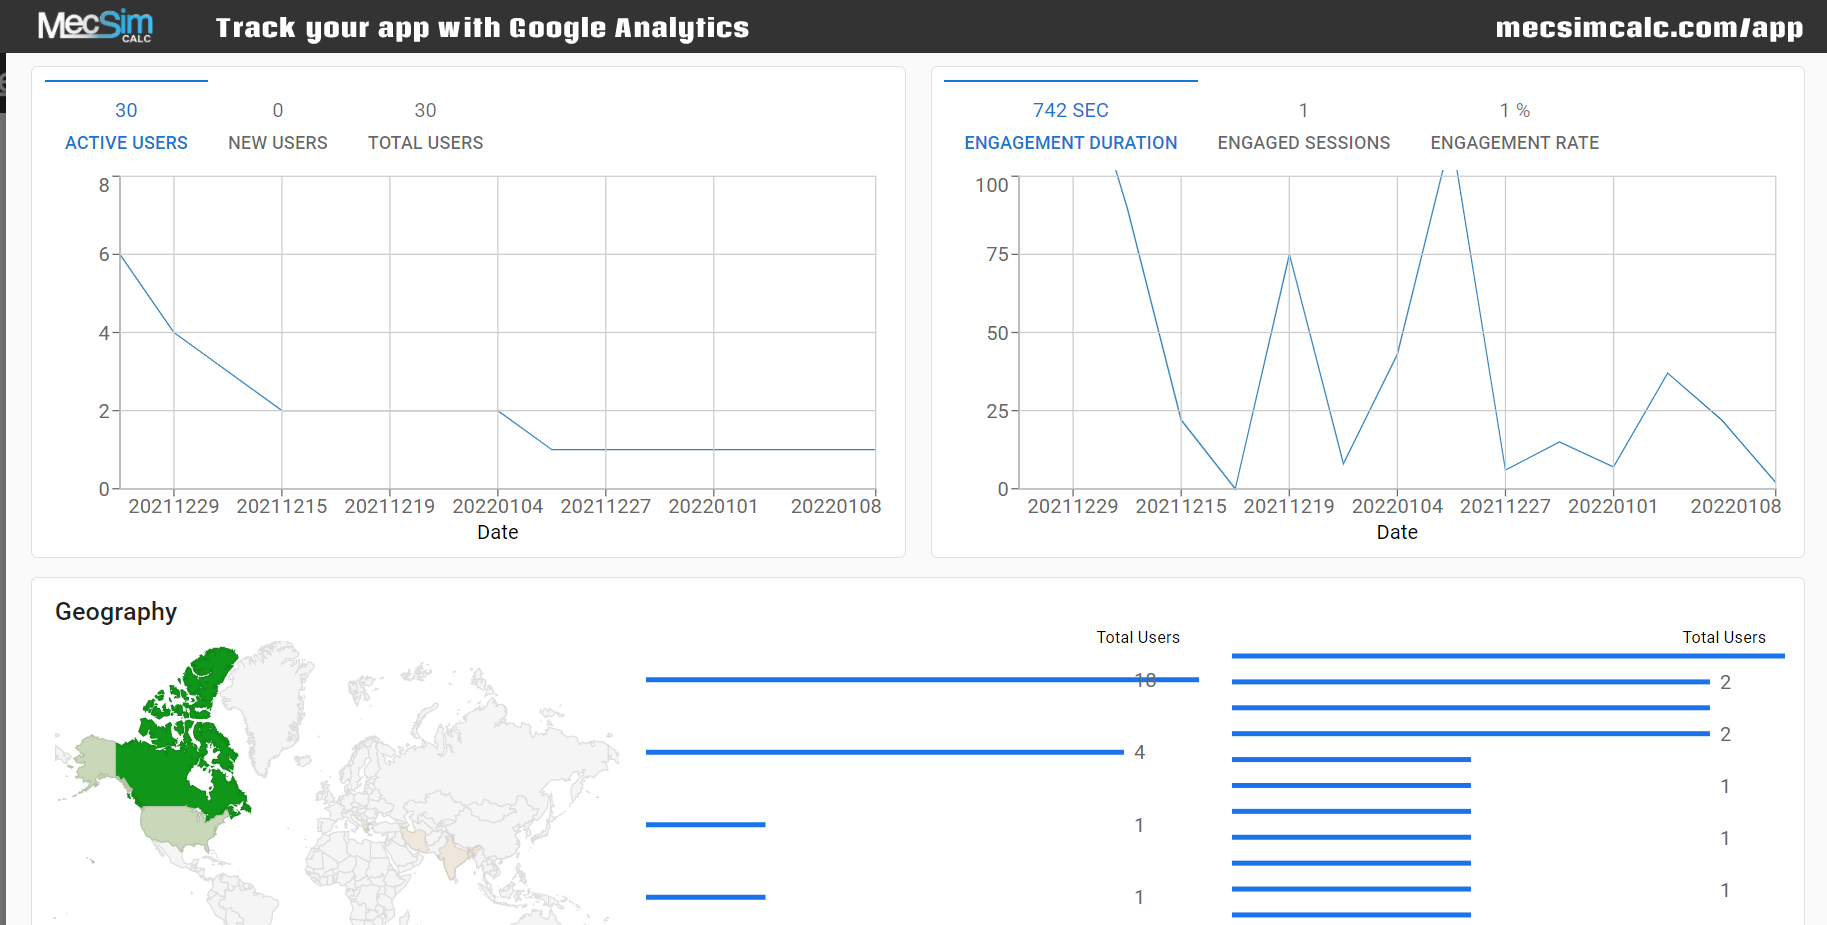The width and height of the screenshot is (1827, 925).
Task: Click date label 20211229 in active users chart
Action: point(174,506)
